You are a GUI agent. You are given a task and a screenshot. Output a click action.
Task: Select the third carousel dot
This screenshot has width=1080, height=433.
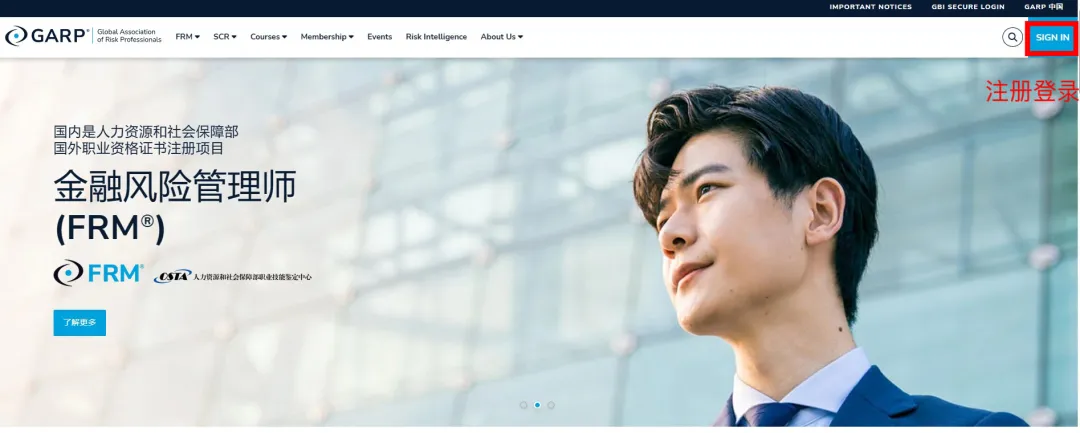tap(551, 405)
